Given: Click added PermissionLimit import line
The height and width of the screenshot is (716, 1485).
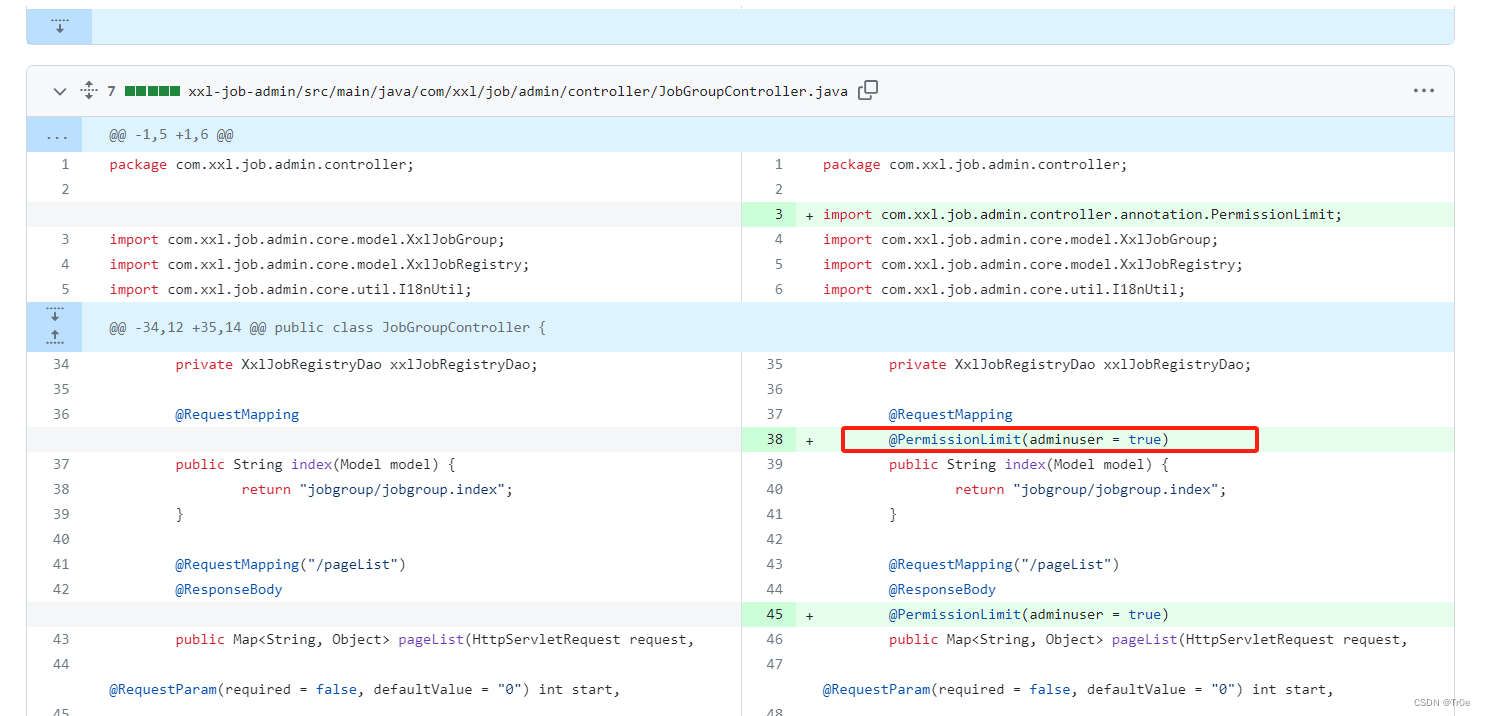Looking at the screenshot, I should (1082, 214).
